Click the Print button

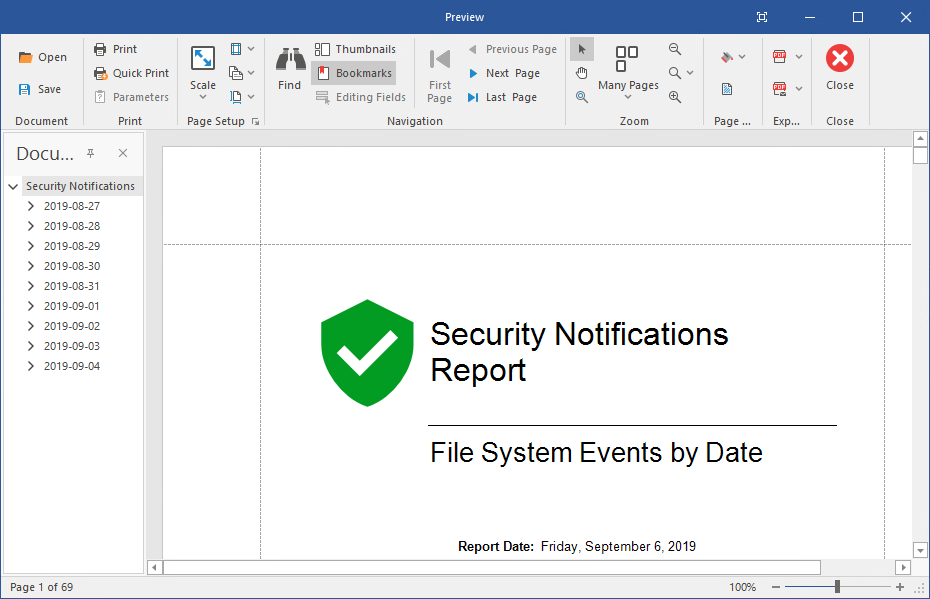click(x=115, y=49)
